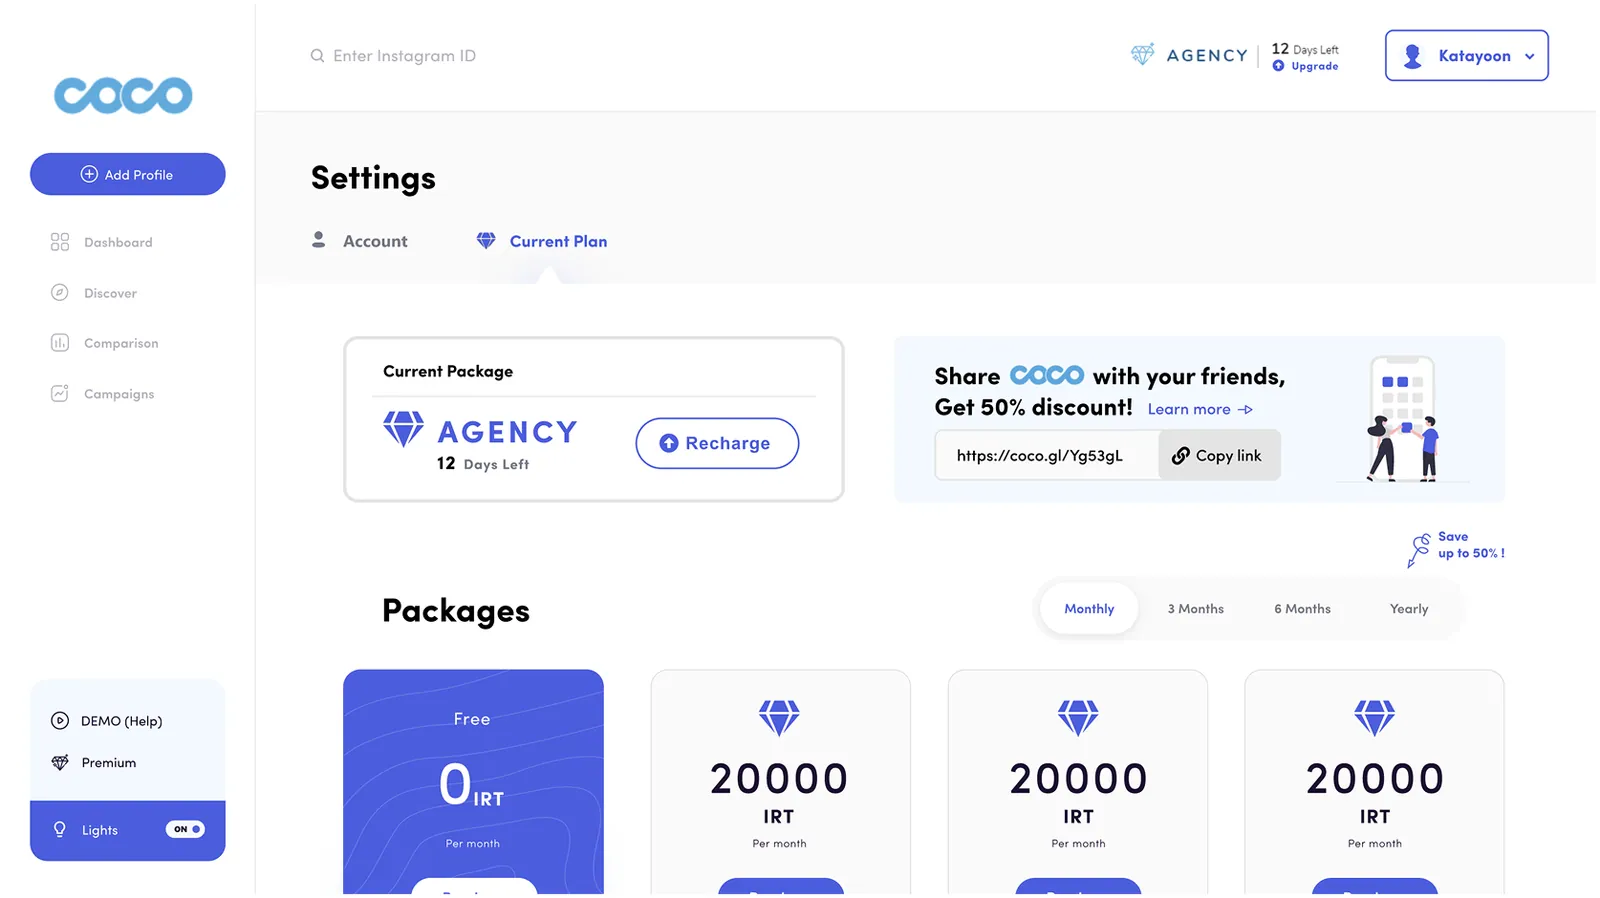Switch to the Account tab

360,241
